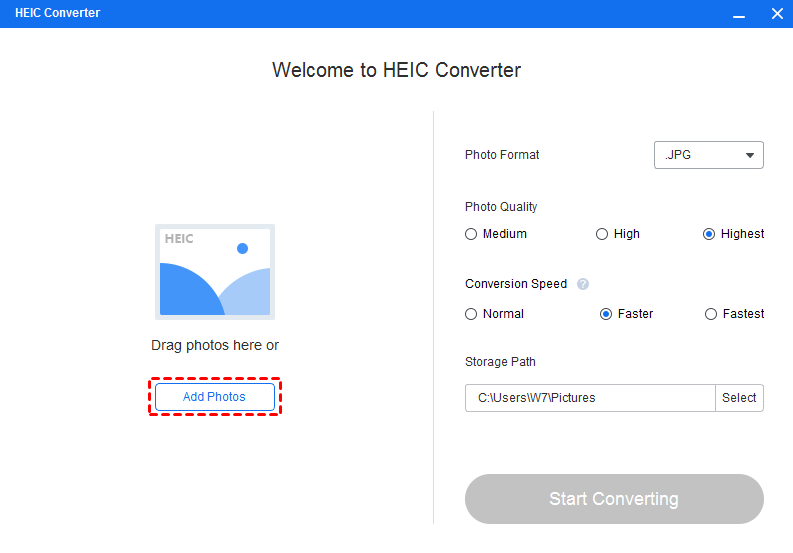Switch conversion speed to Fastest

coord(711,314)
